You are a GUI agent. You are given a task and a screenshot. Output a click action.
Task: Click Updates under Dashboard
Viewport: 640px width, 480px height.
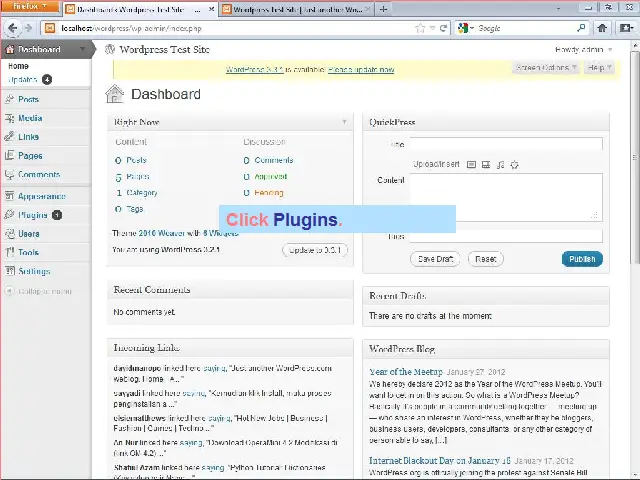[x=23, y=80]
